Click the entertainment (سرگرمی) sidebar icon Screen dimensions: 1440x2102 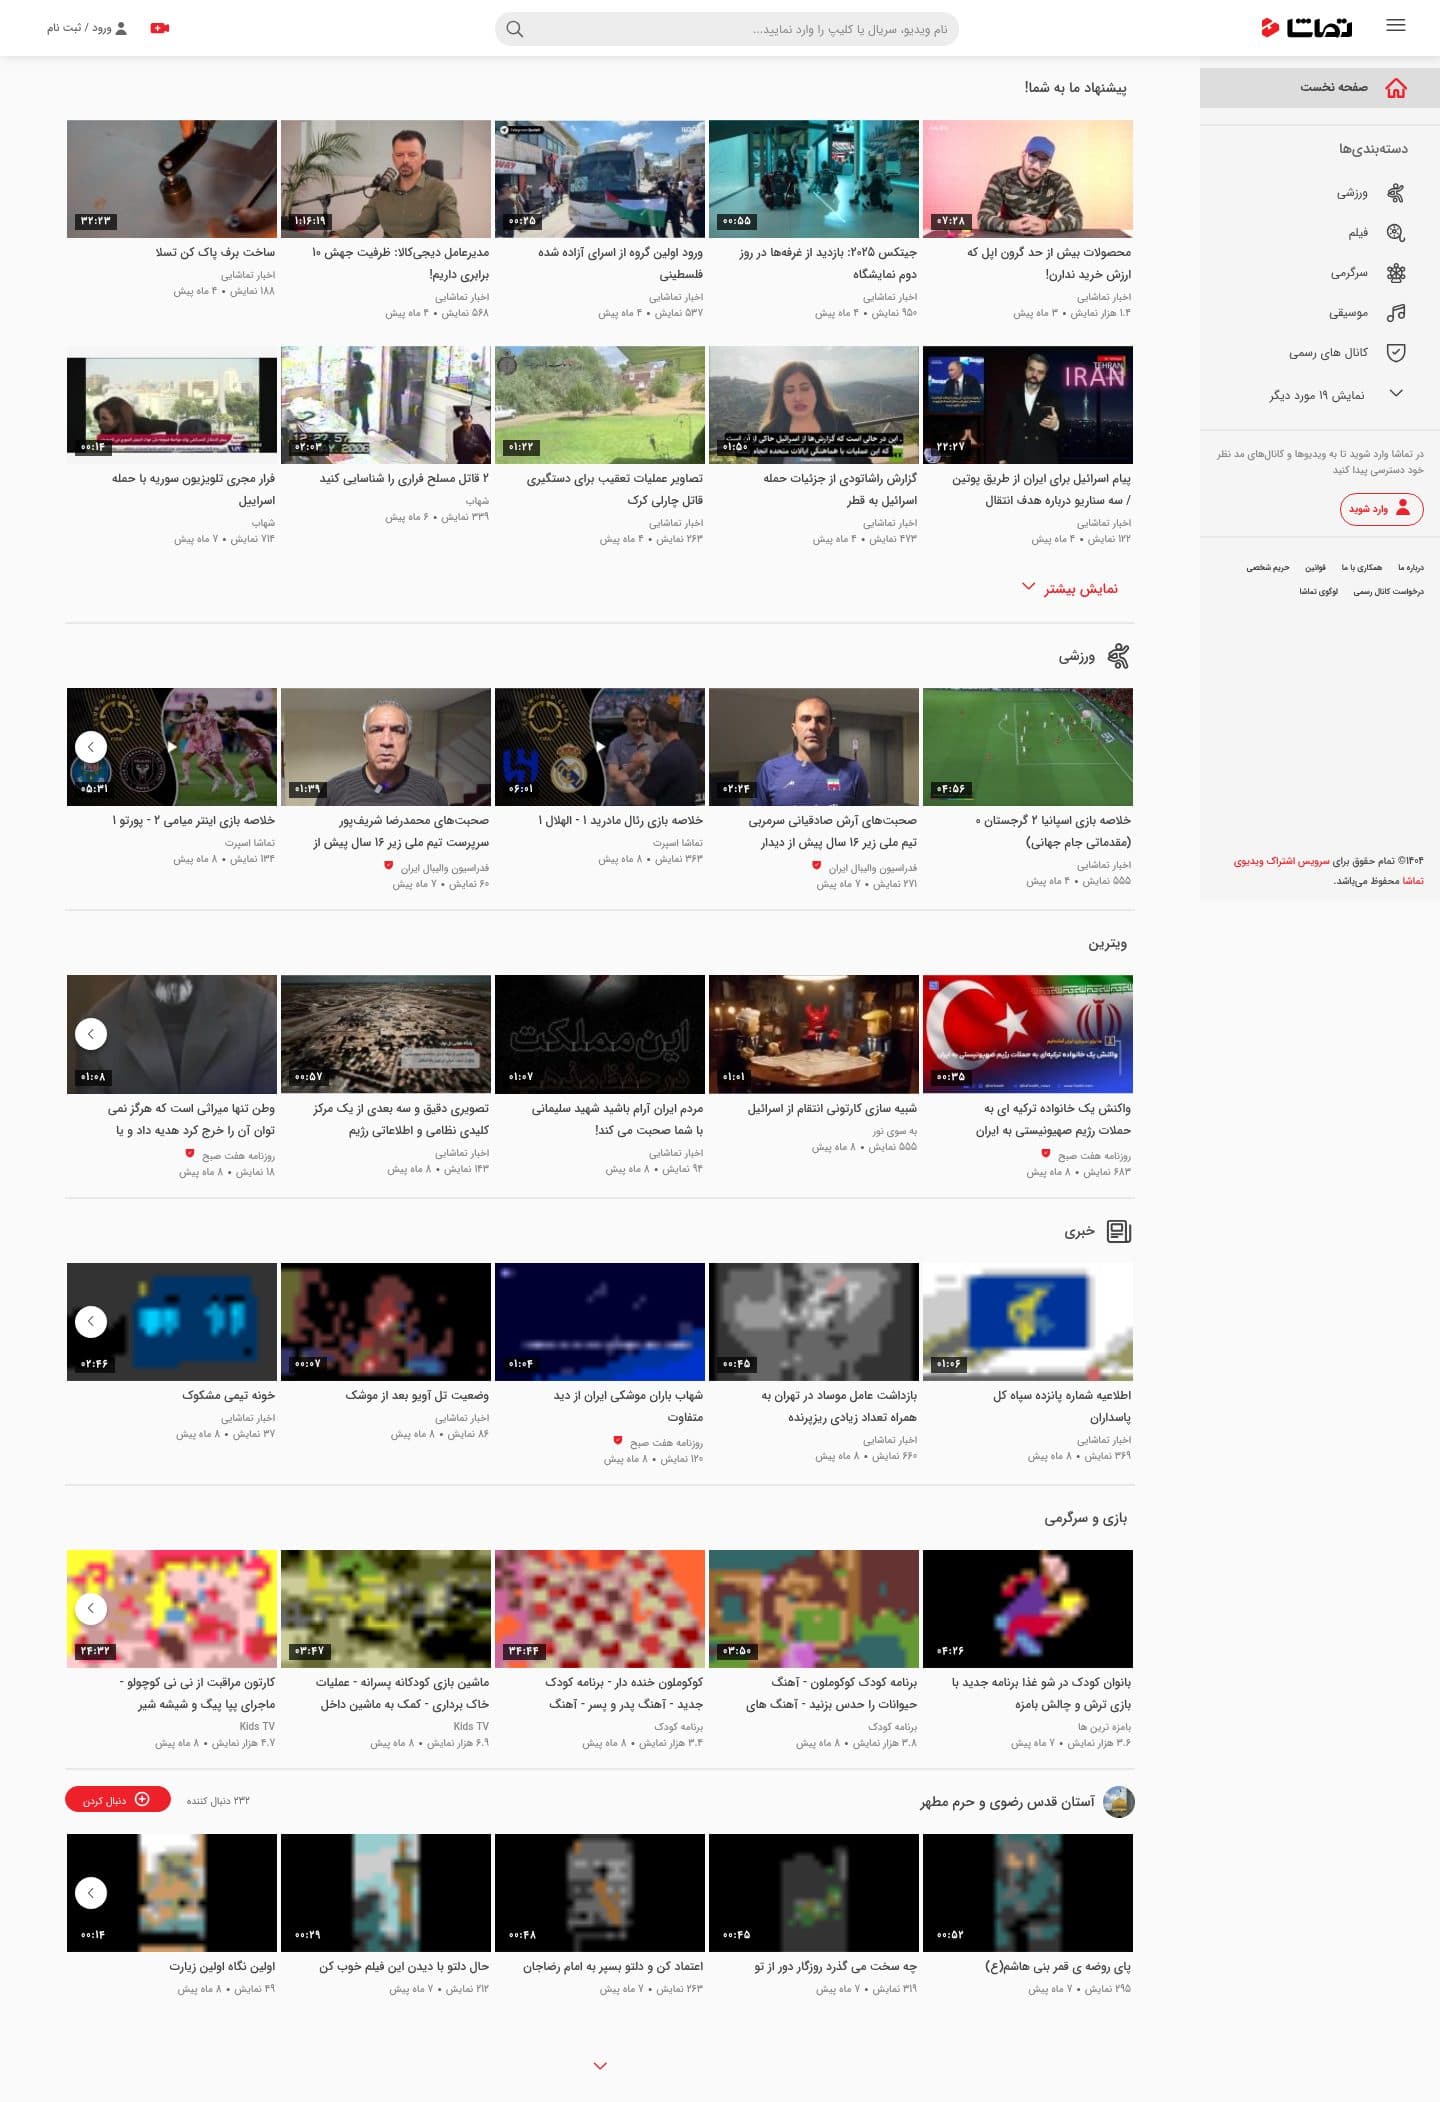[1396, 273]
